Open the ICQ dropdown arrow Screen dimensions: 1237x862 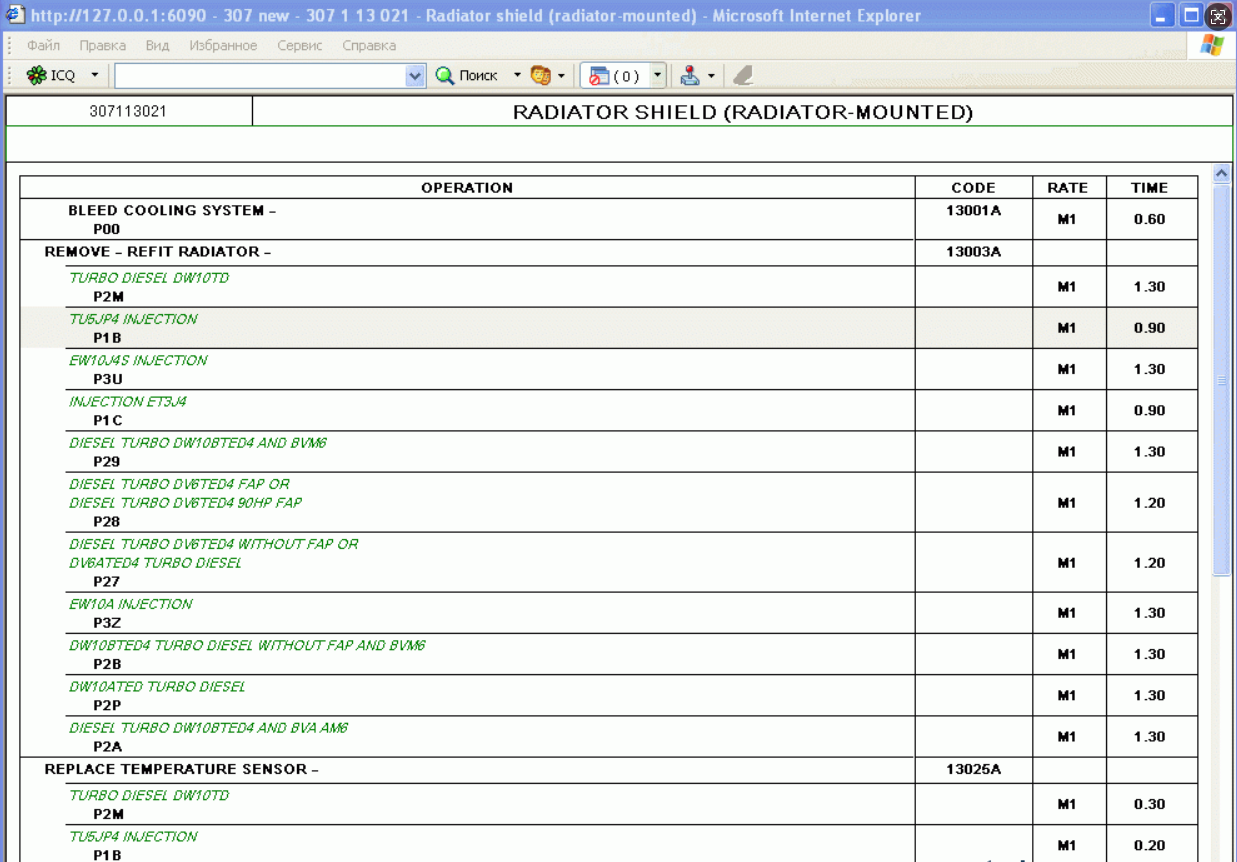pos(95,76)
